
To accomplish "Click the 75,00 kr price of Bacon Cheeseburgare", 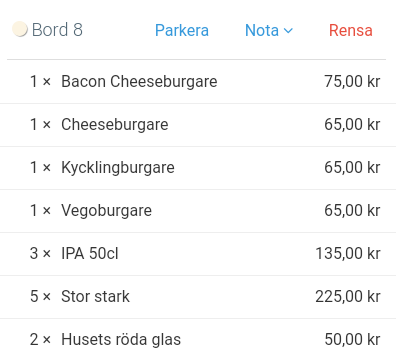I will 352,81.
